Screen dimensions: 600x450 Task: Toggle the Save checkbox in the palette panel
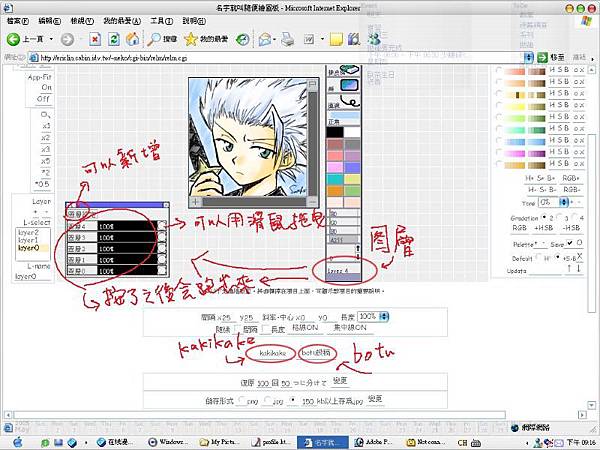[x=569, y=243]
